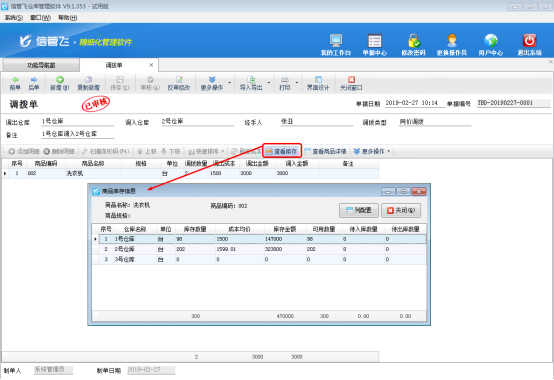Screen dimensions: 554x380
Task: Expand the 打印 print dropdown arrow
Action: [x=296, y=83]
